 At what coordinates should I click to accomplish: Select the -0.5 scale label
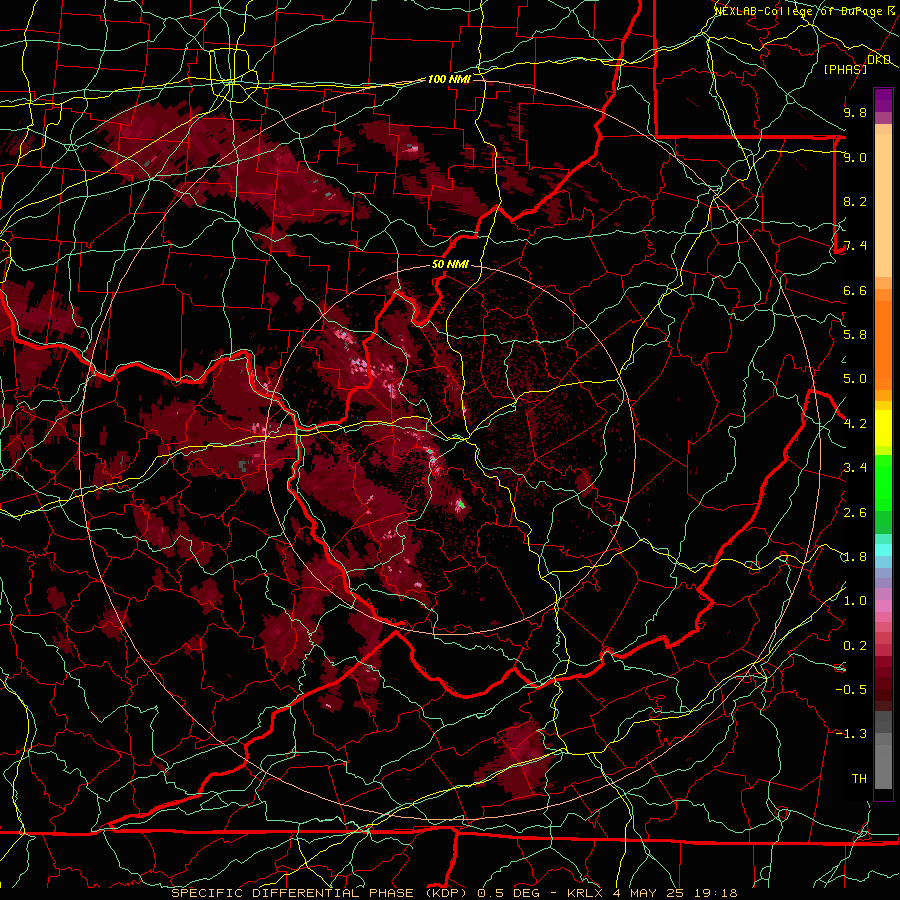tap(852, 690)
